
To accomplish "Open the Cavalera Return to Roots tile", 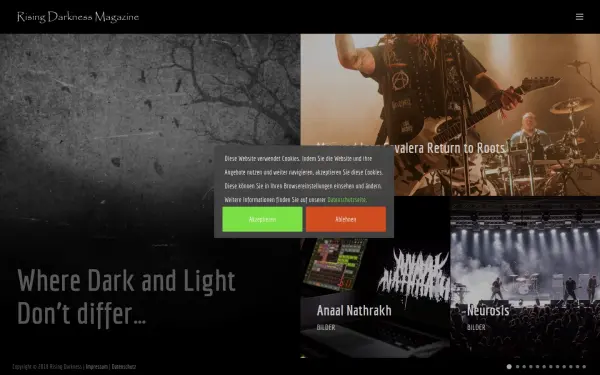I will [x=450, y=115].
